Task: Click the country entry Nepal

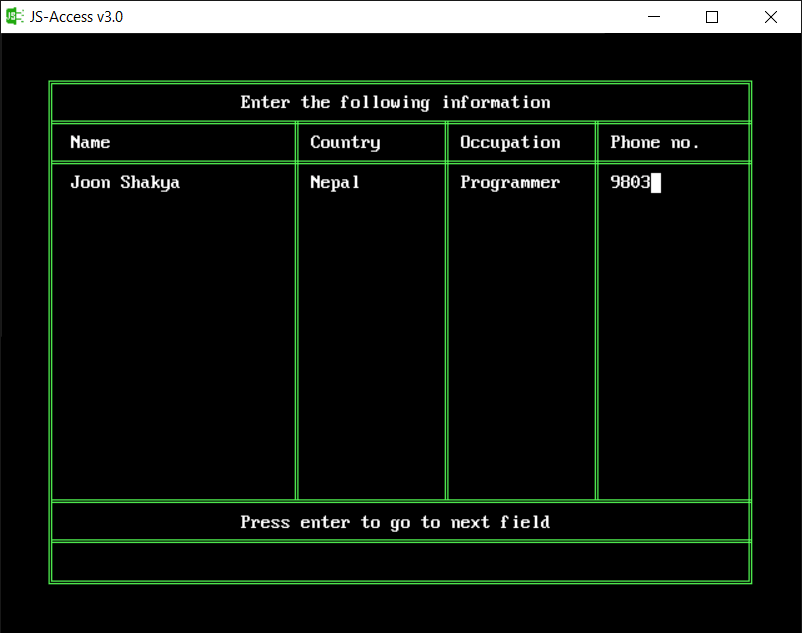Action: coord(334,182)
